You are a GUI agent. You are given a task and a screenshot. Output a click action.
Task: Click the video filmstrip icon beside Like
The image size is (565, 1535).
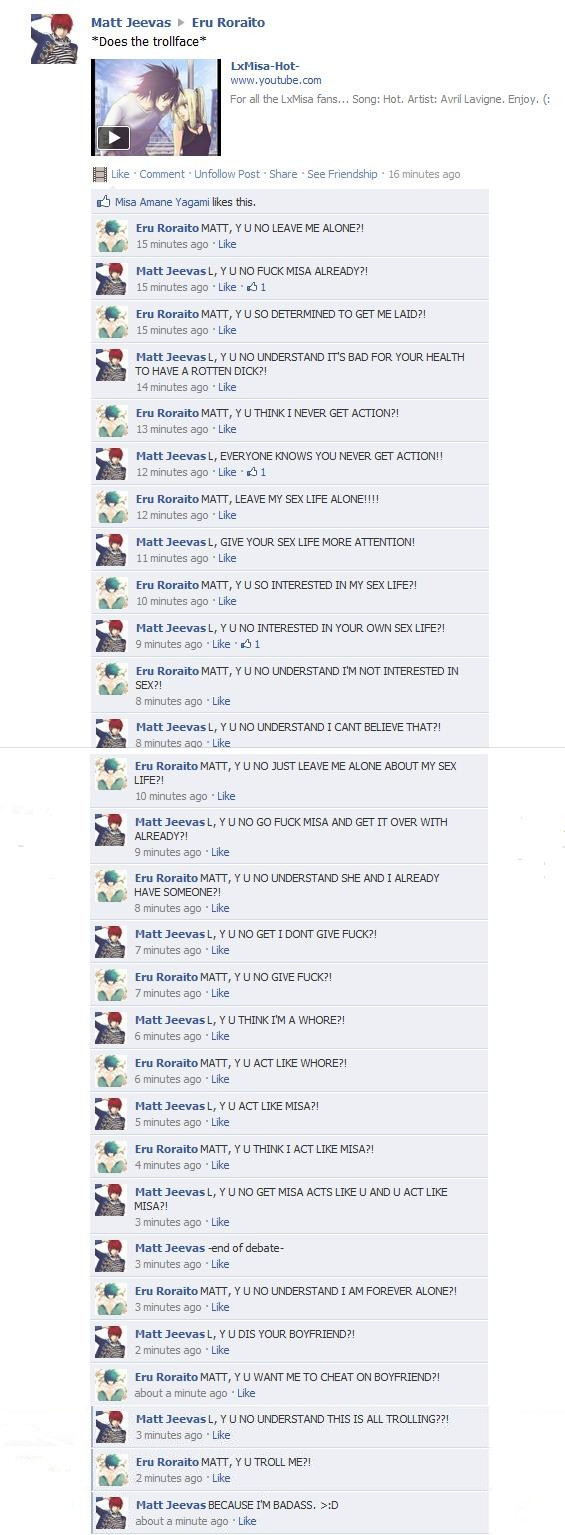(99, 174)
